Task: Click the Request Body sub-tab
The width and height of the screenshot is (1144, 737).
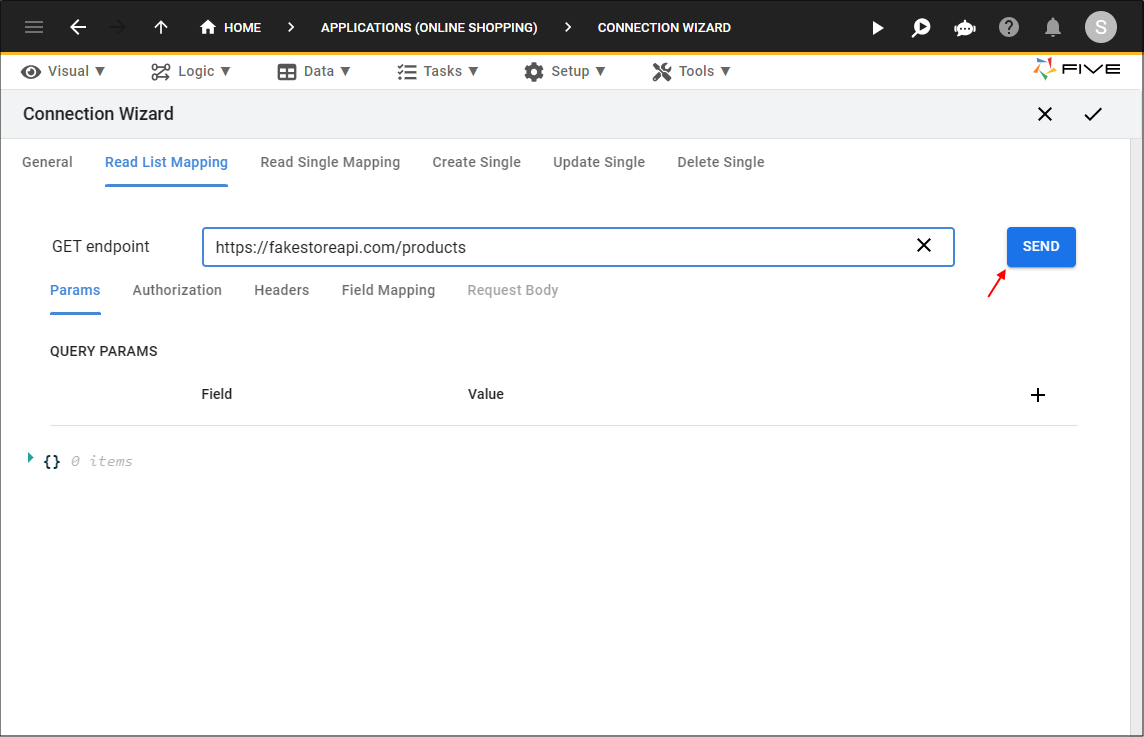Action: [513, 290]
